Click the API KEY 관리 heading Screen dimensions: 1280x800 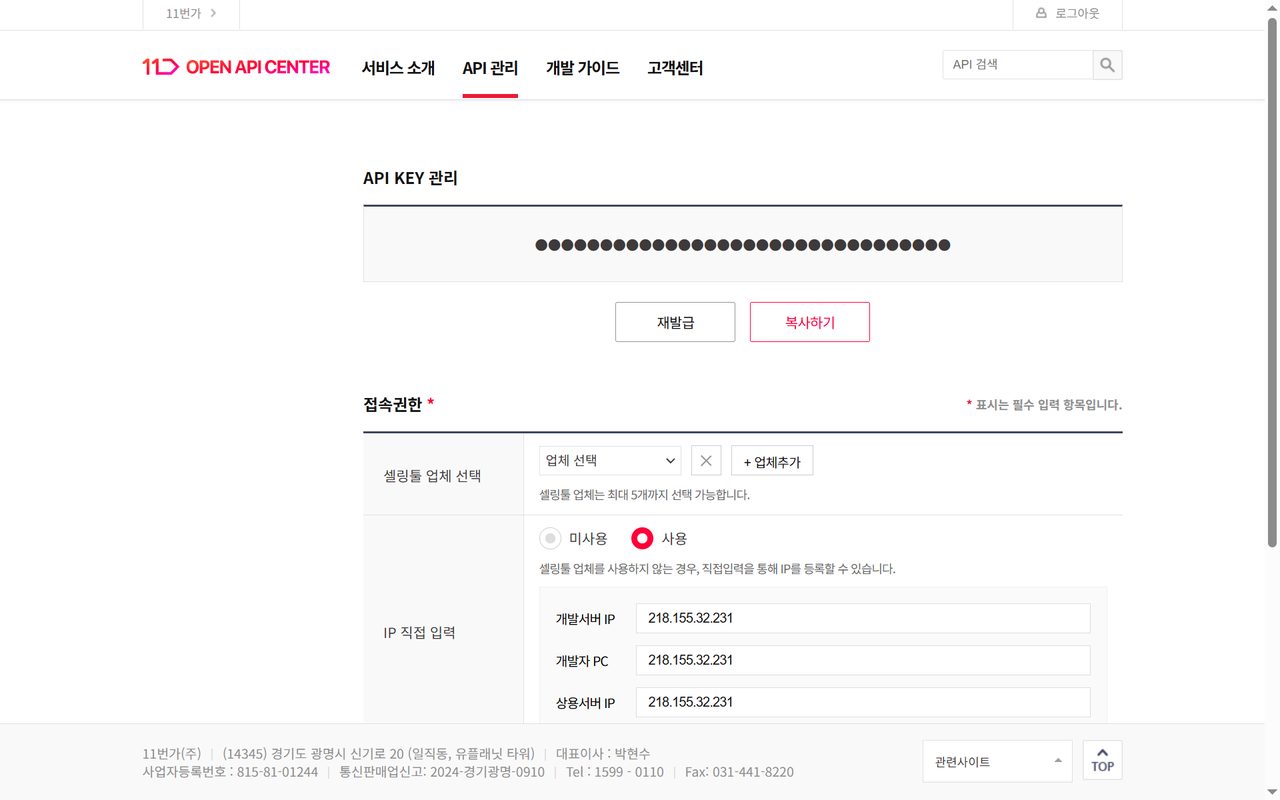point(410,178)
